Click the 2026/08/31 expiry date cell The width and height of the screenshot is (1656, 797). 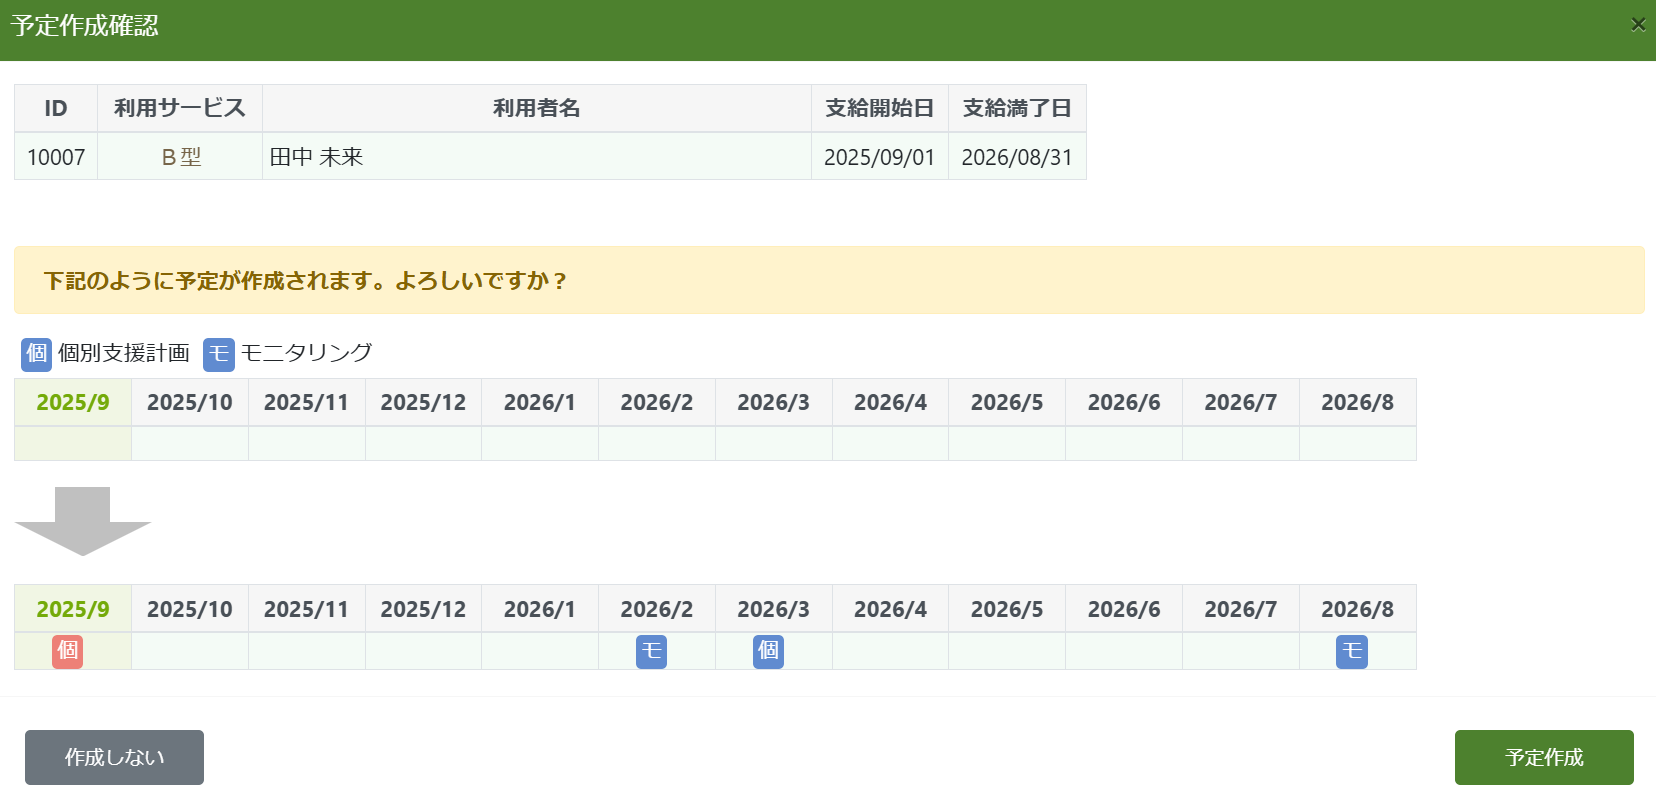click(1016, 157)
